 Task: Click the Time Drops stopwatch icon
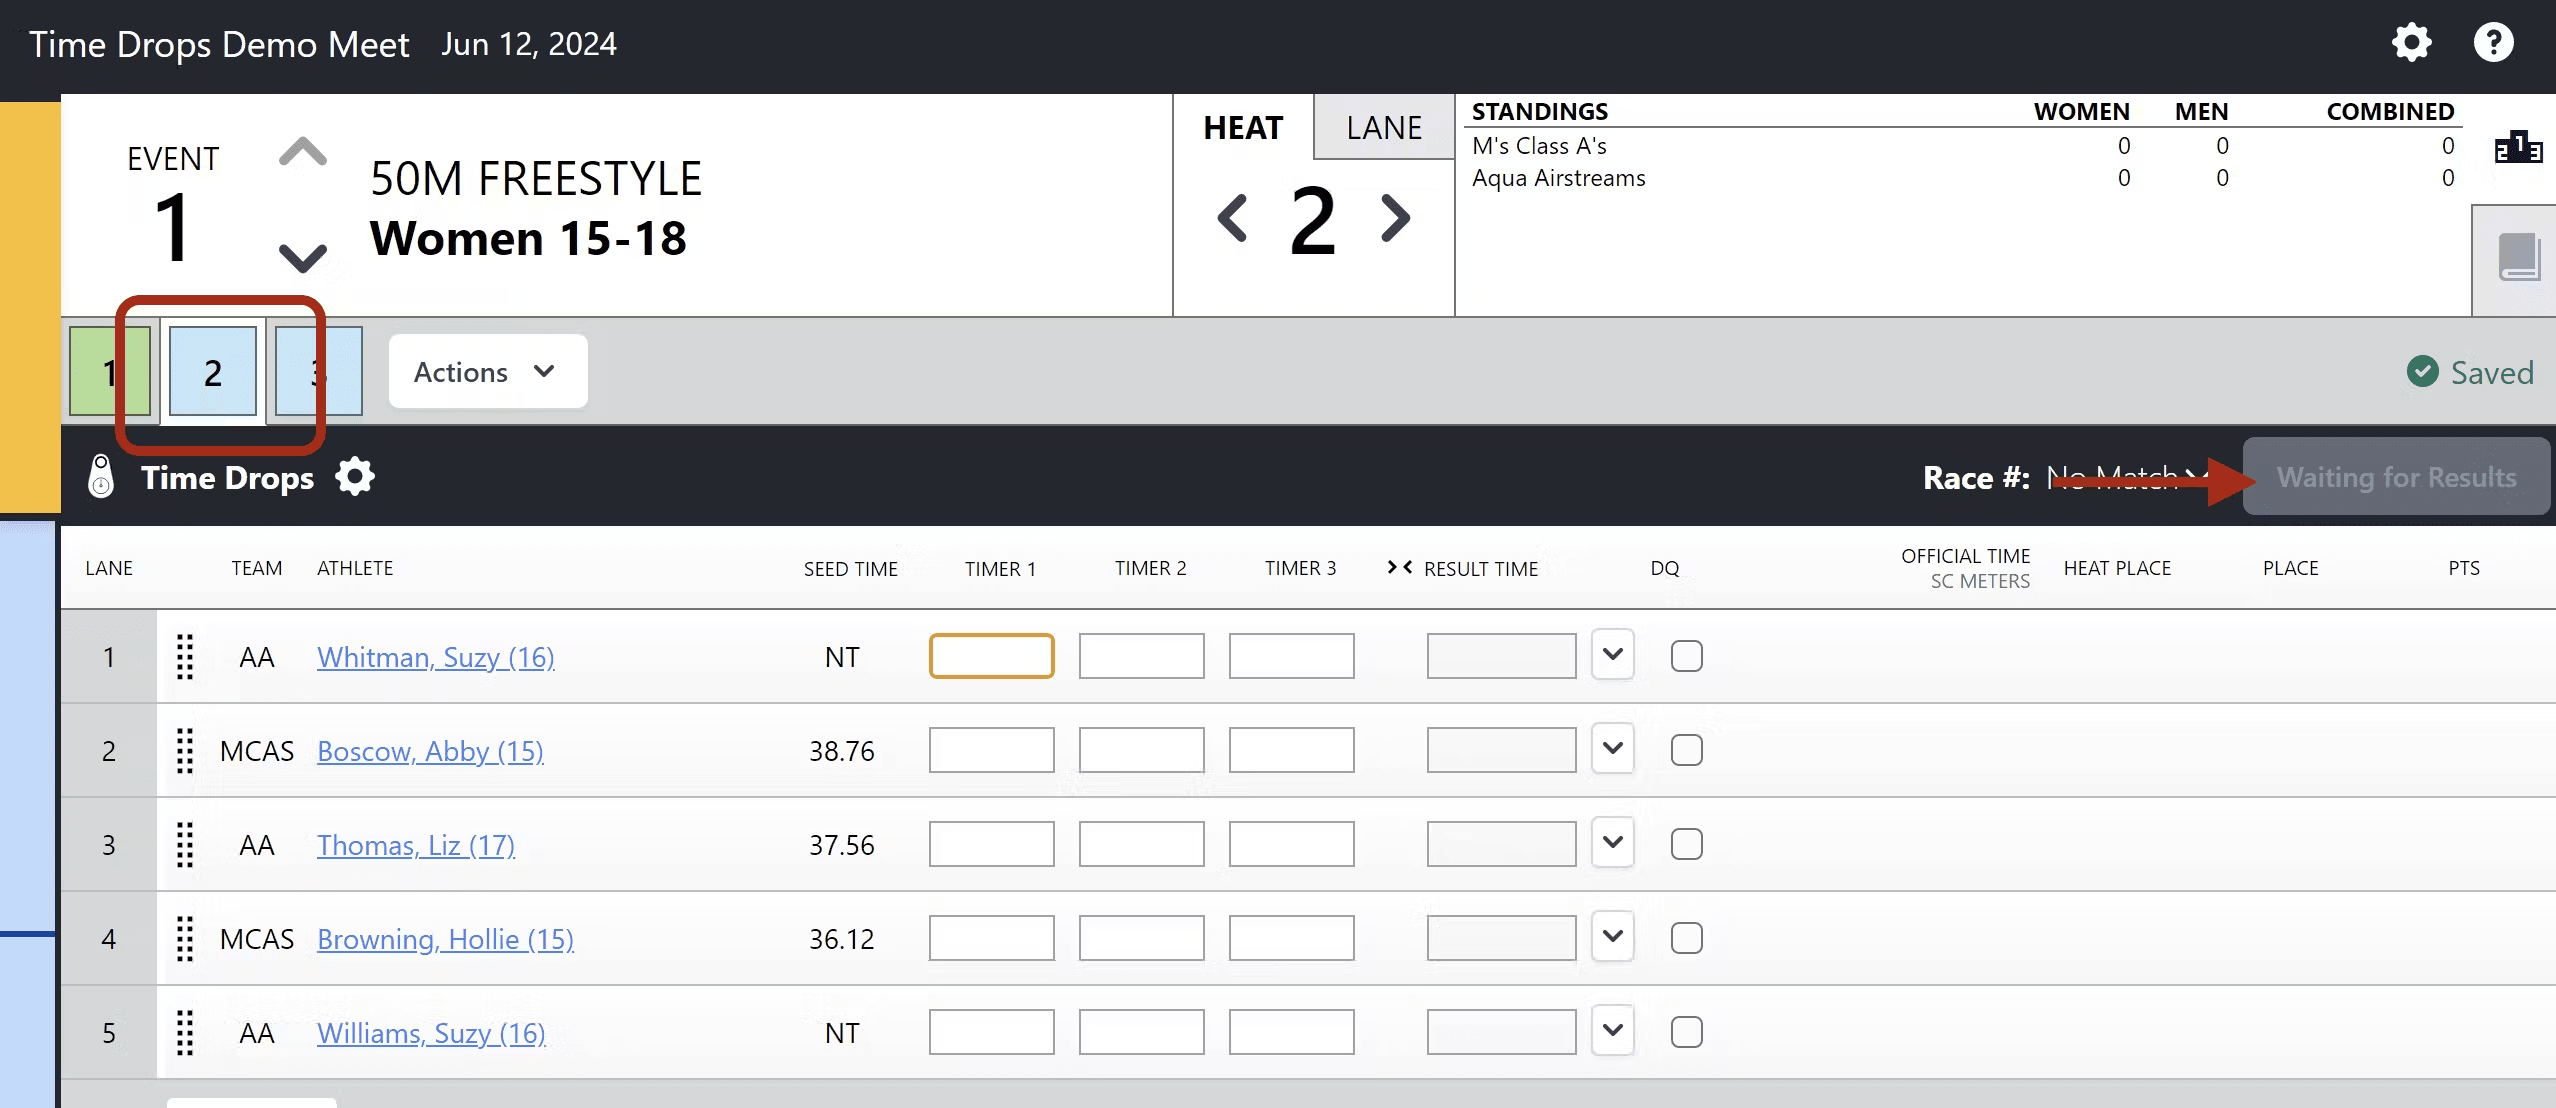coord(101,477)
